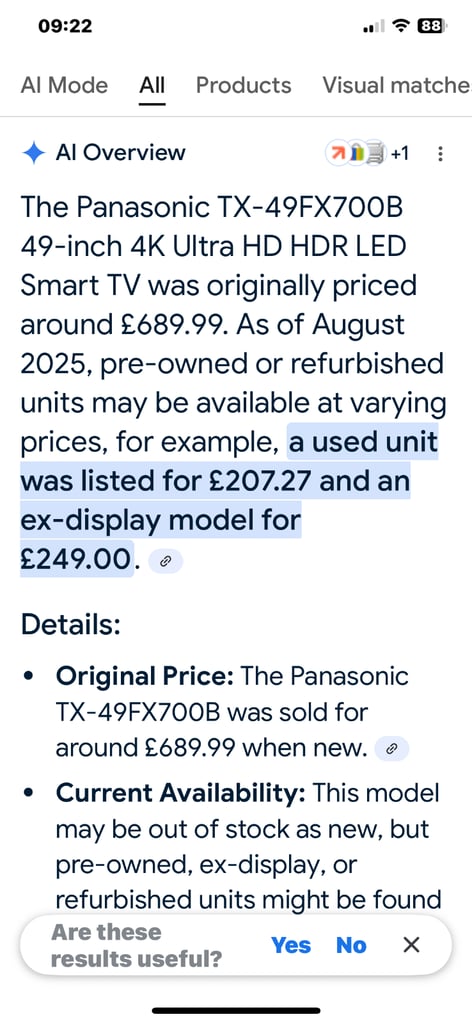This screenshot has width=472, height=1024.
Task: Tap the cellular signal bars icon
Action: 373,27
